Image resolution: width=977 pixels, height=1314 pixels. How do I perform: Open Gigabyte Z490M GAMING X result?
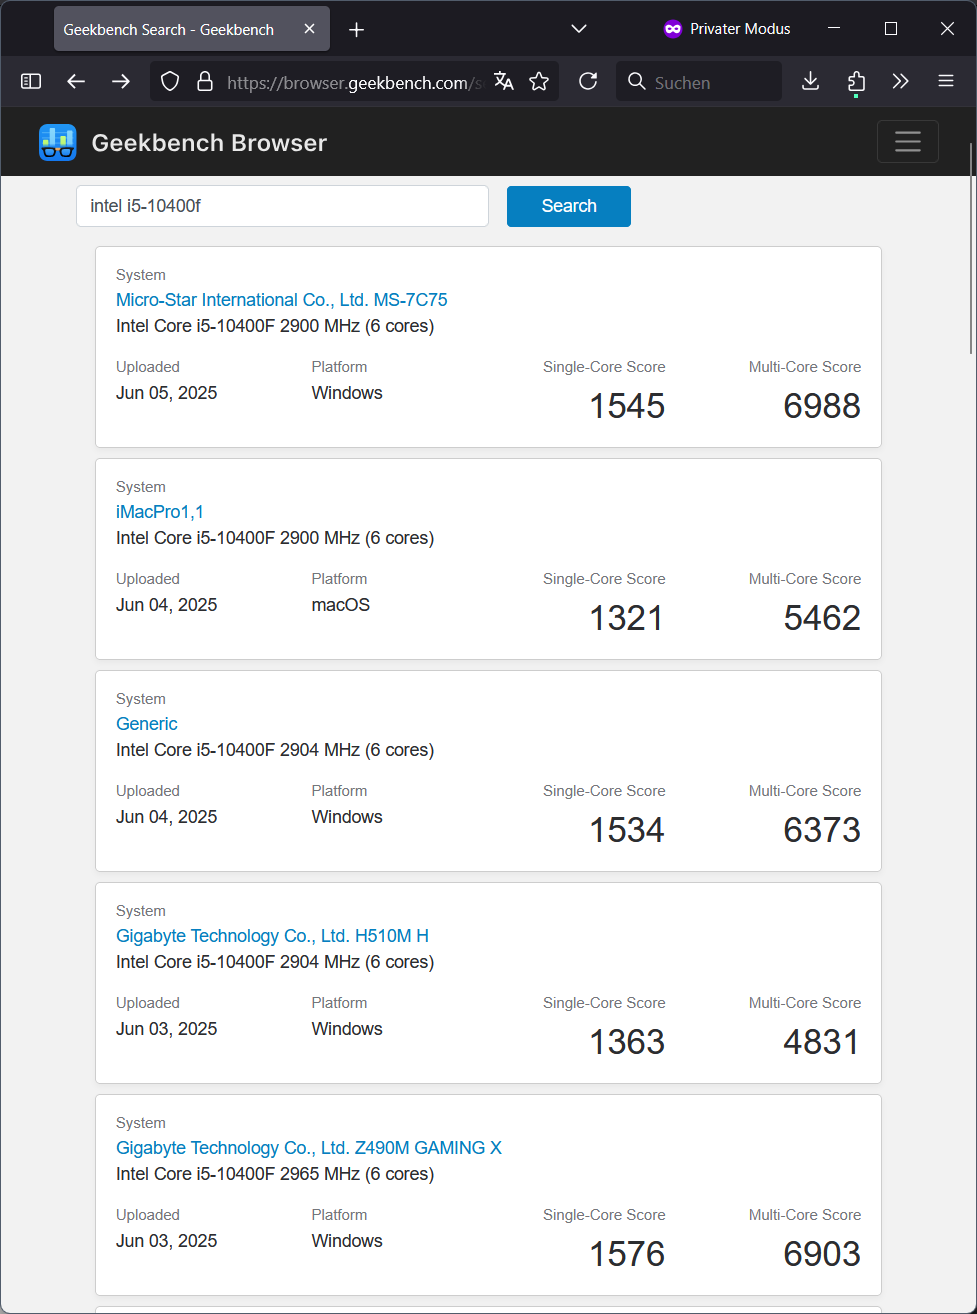[309, 1148]
